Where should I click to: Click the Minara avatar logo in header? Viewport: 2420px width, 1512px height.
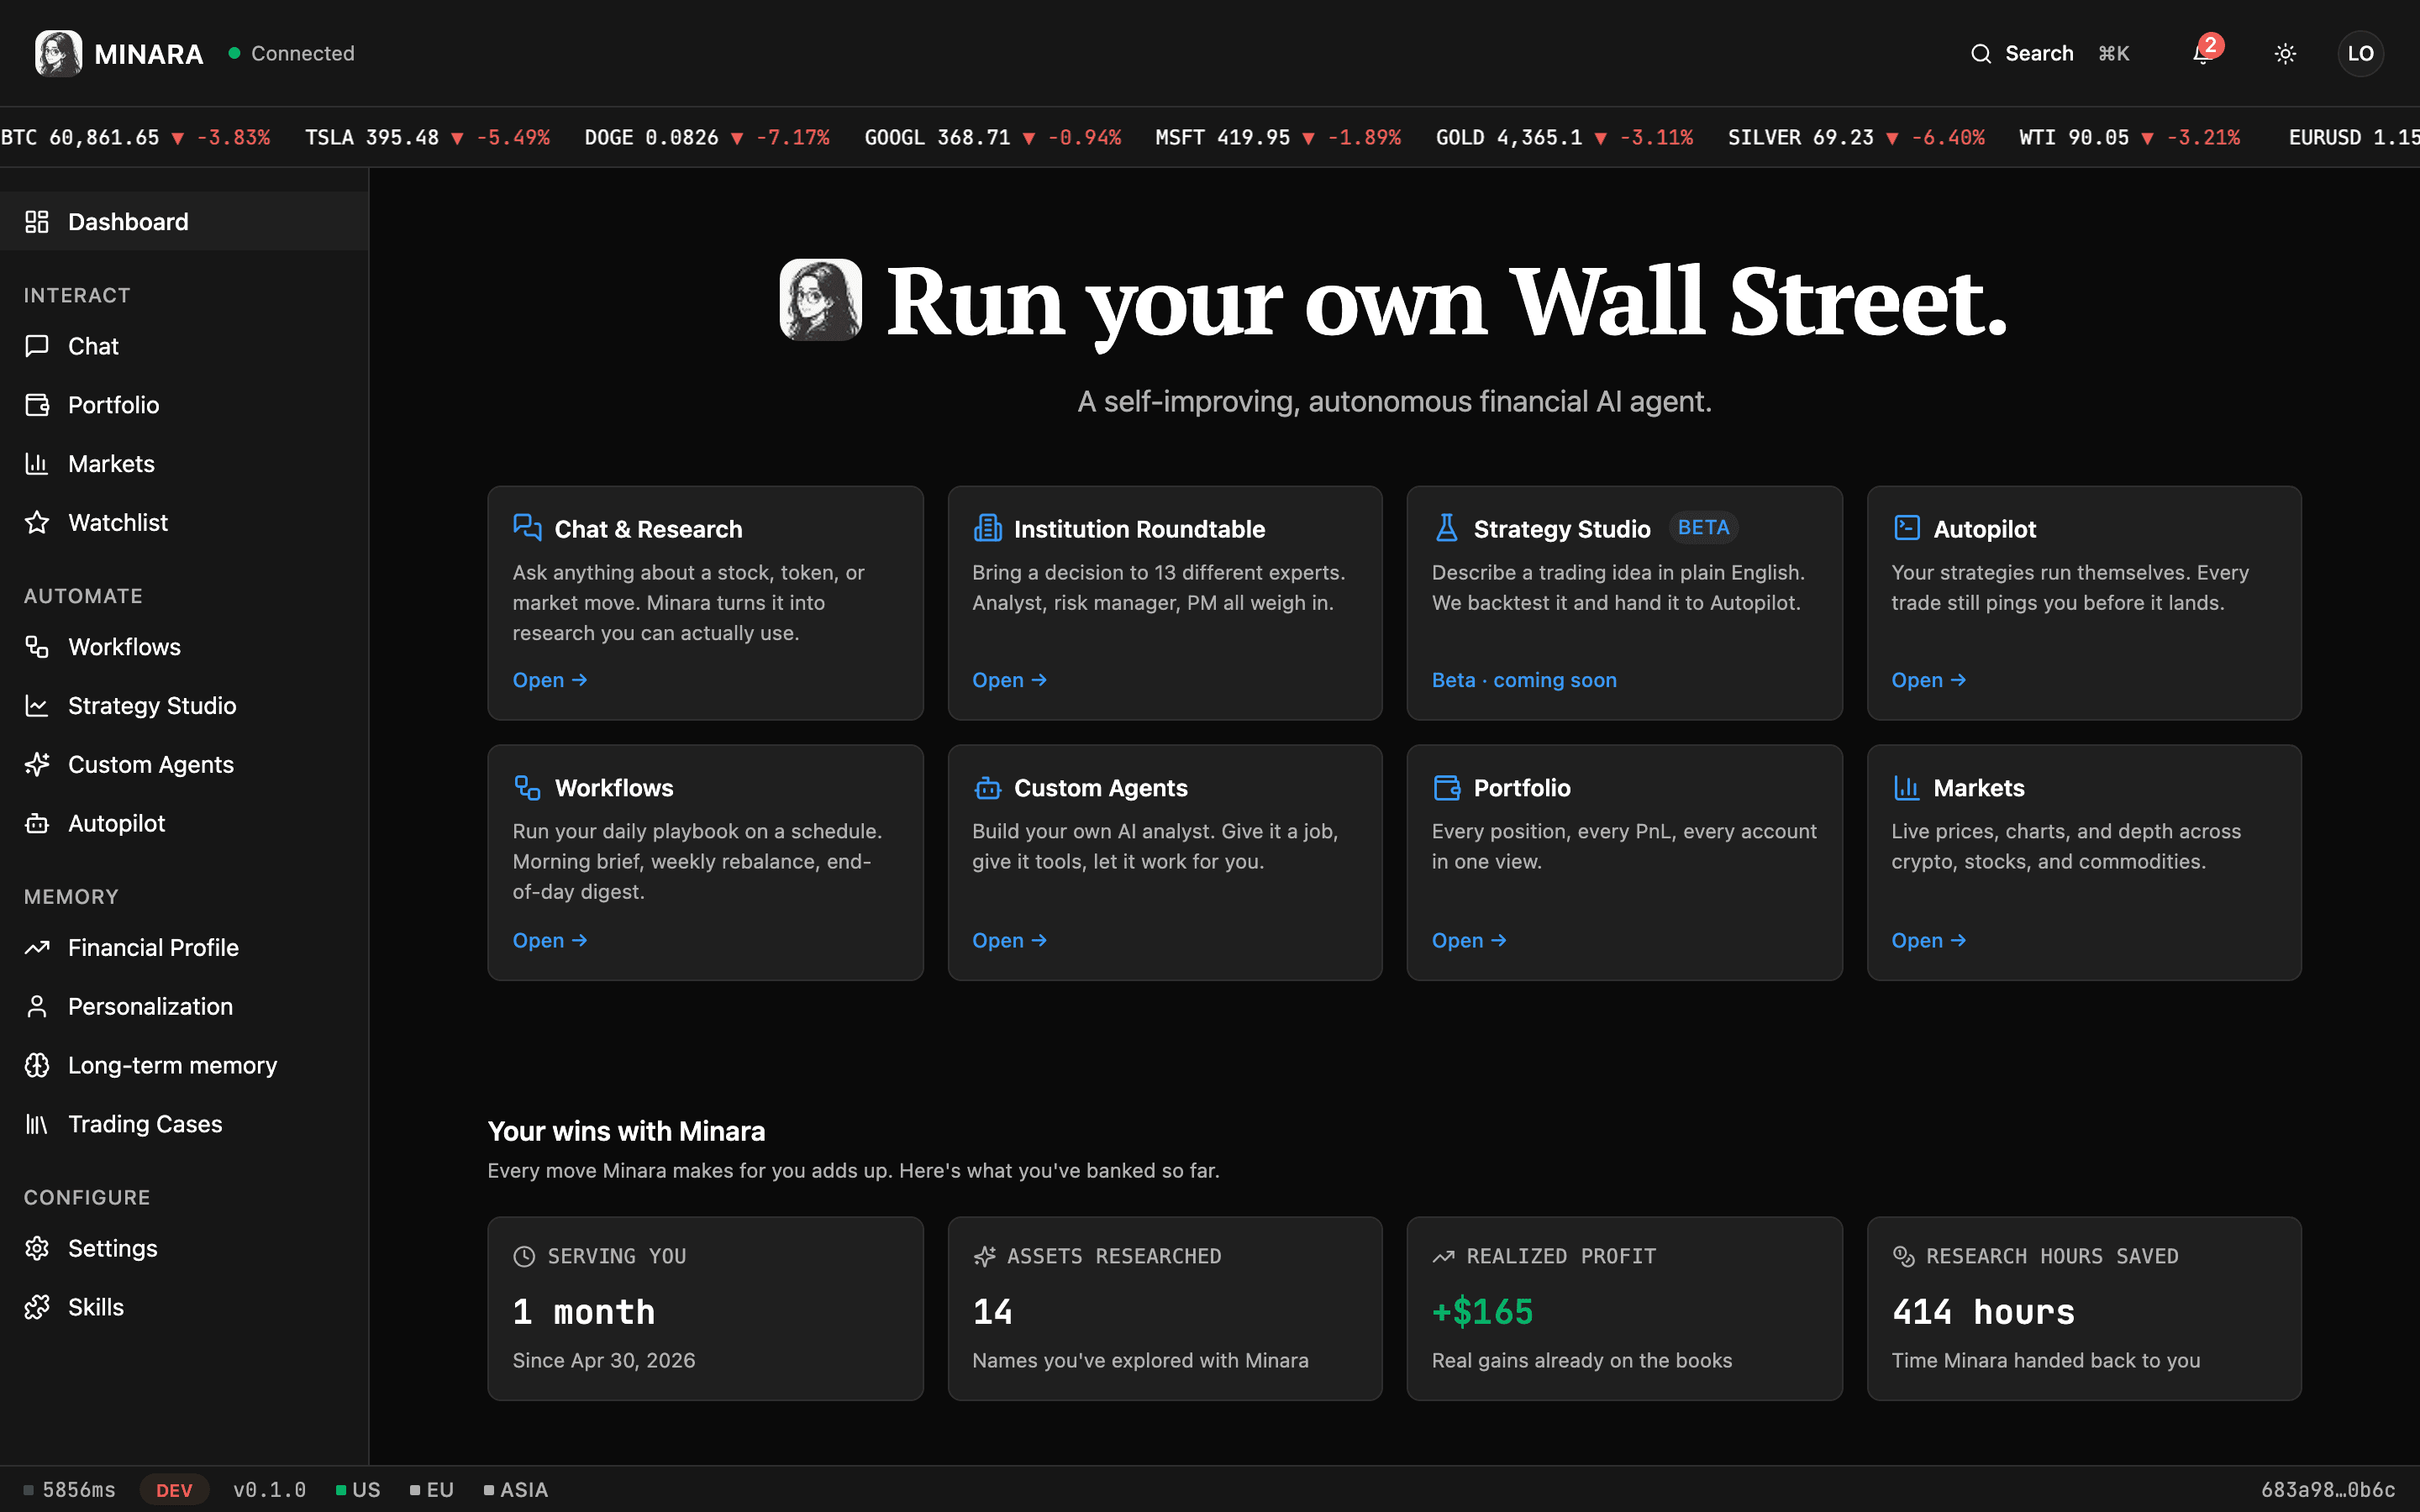coord(58,53)
